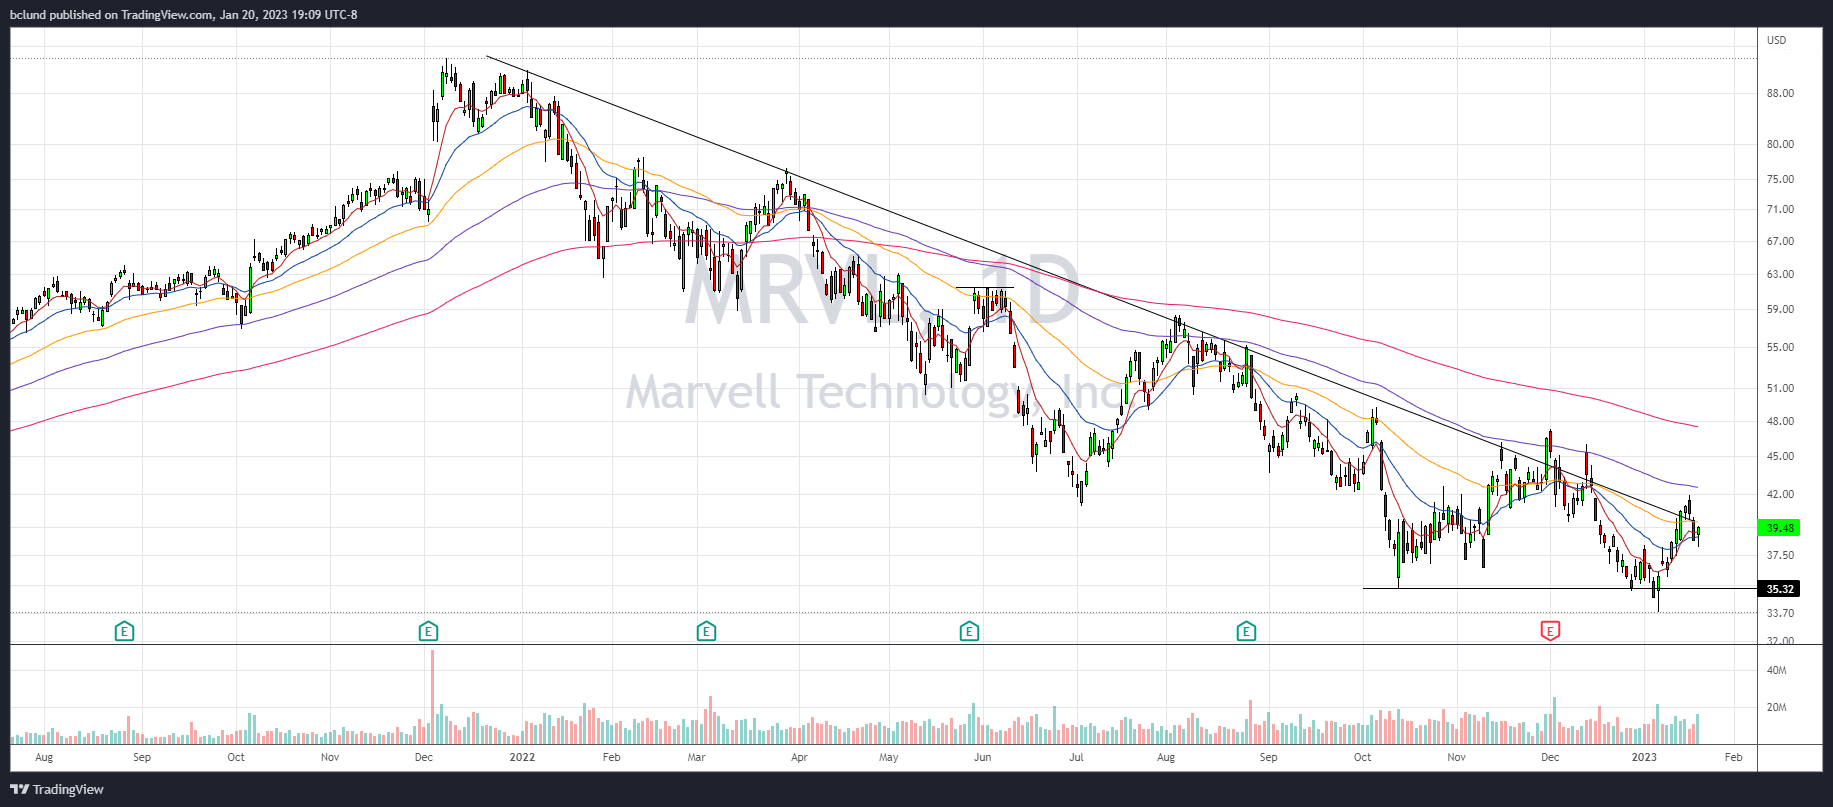Click the green 39.48 current price label
Image resolution: width=1833 pixels, height=807 pixels.
1779,528
